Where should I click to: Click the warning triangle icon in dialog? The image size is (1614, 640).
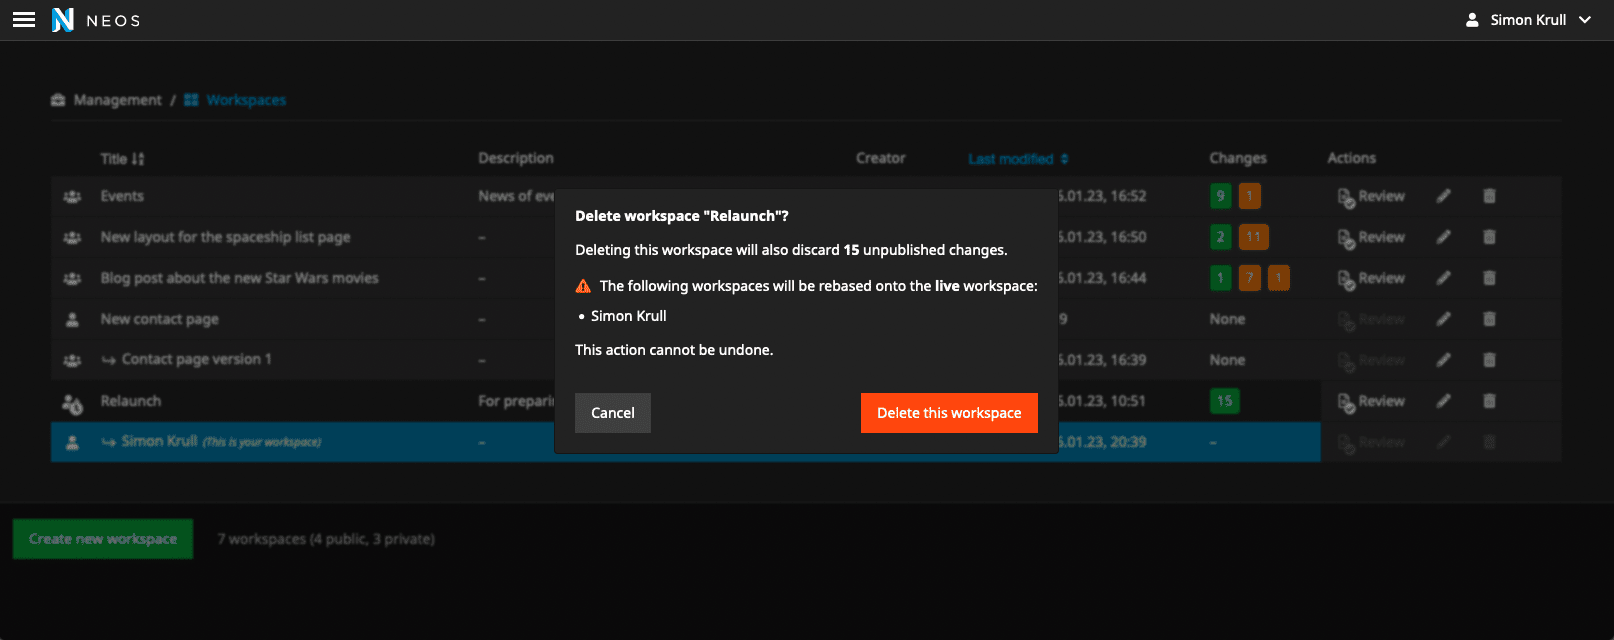click(x=583, y=286)
